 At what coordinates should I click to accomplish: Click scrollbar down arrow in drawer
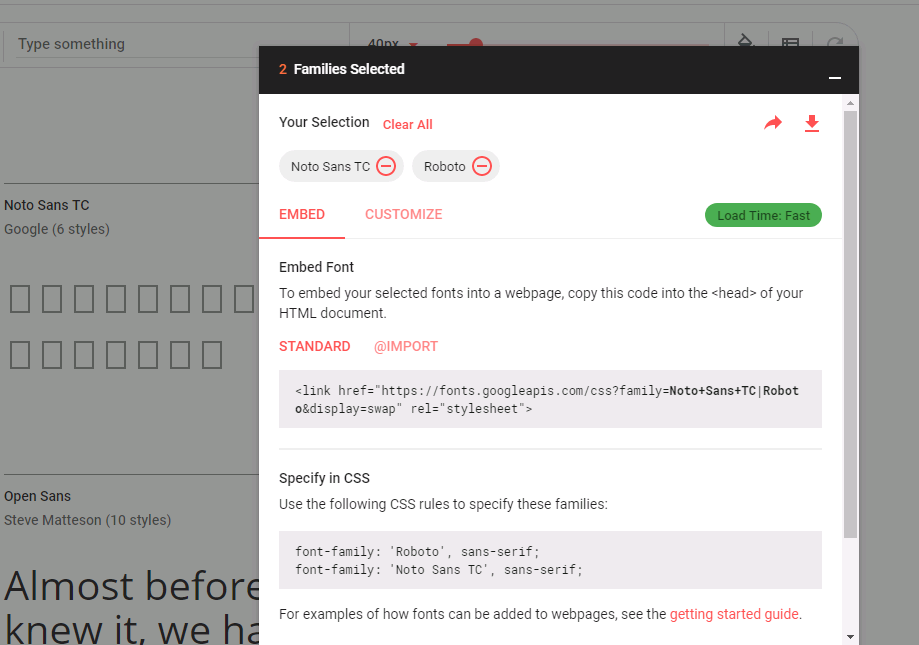850,637
